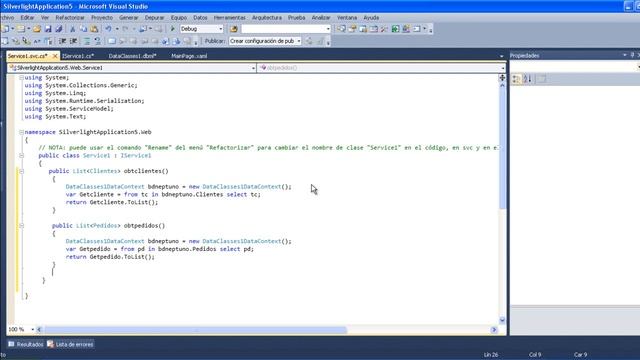Open the Lista de errores panel tab
Image resolution: width=640 pixels, height=360 pixels.
pyautogui.click(x=70, y=344)
